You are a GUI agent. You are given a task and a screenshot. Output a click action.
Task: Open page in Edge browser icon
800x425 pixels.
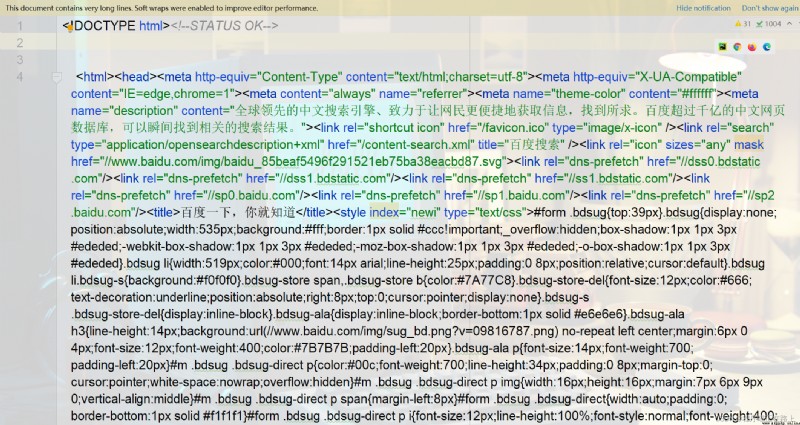pyautogui.click(x=767, y=47)
